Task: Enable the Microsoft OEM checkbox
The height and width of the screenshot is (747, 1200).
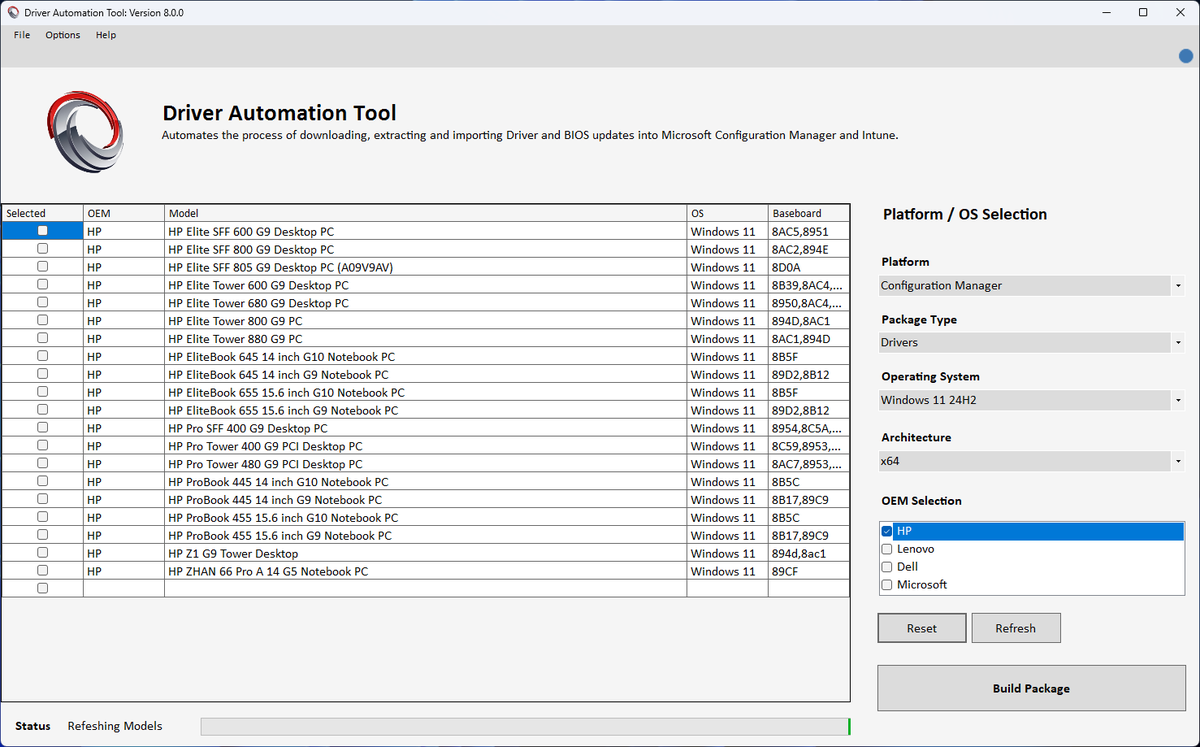Action: point(887,585)
